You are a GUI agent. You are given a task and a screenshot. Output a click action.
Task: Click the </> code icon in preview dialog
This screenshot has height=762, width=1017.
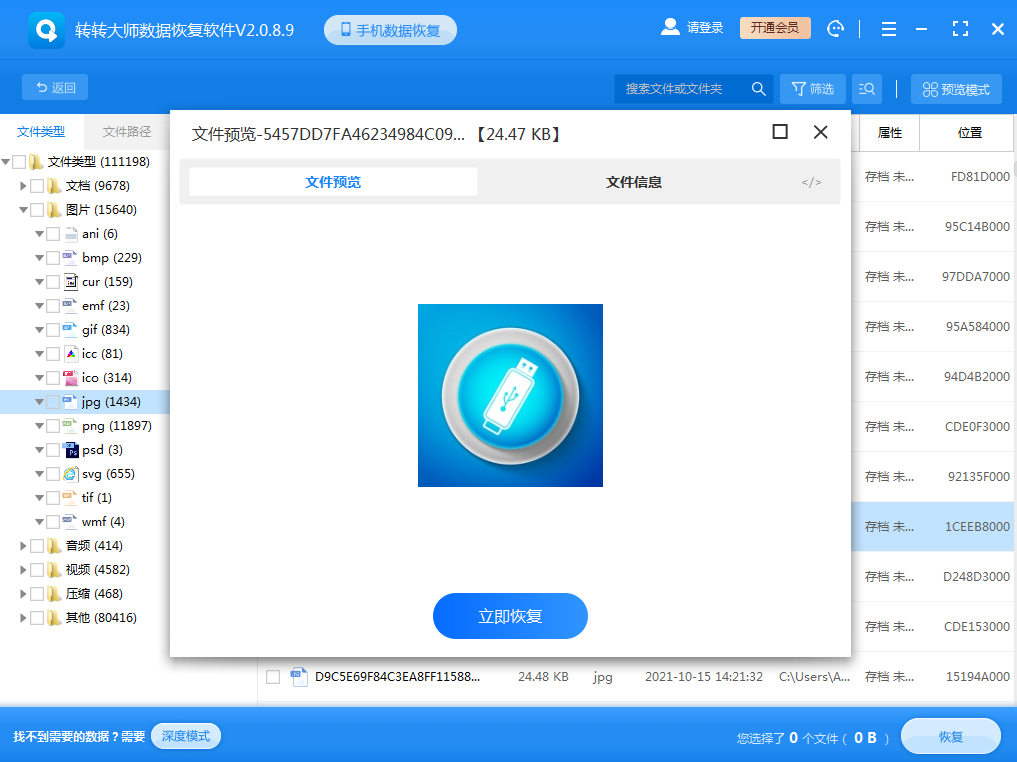pos(810,181)
